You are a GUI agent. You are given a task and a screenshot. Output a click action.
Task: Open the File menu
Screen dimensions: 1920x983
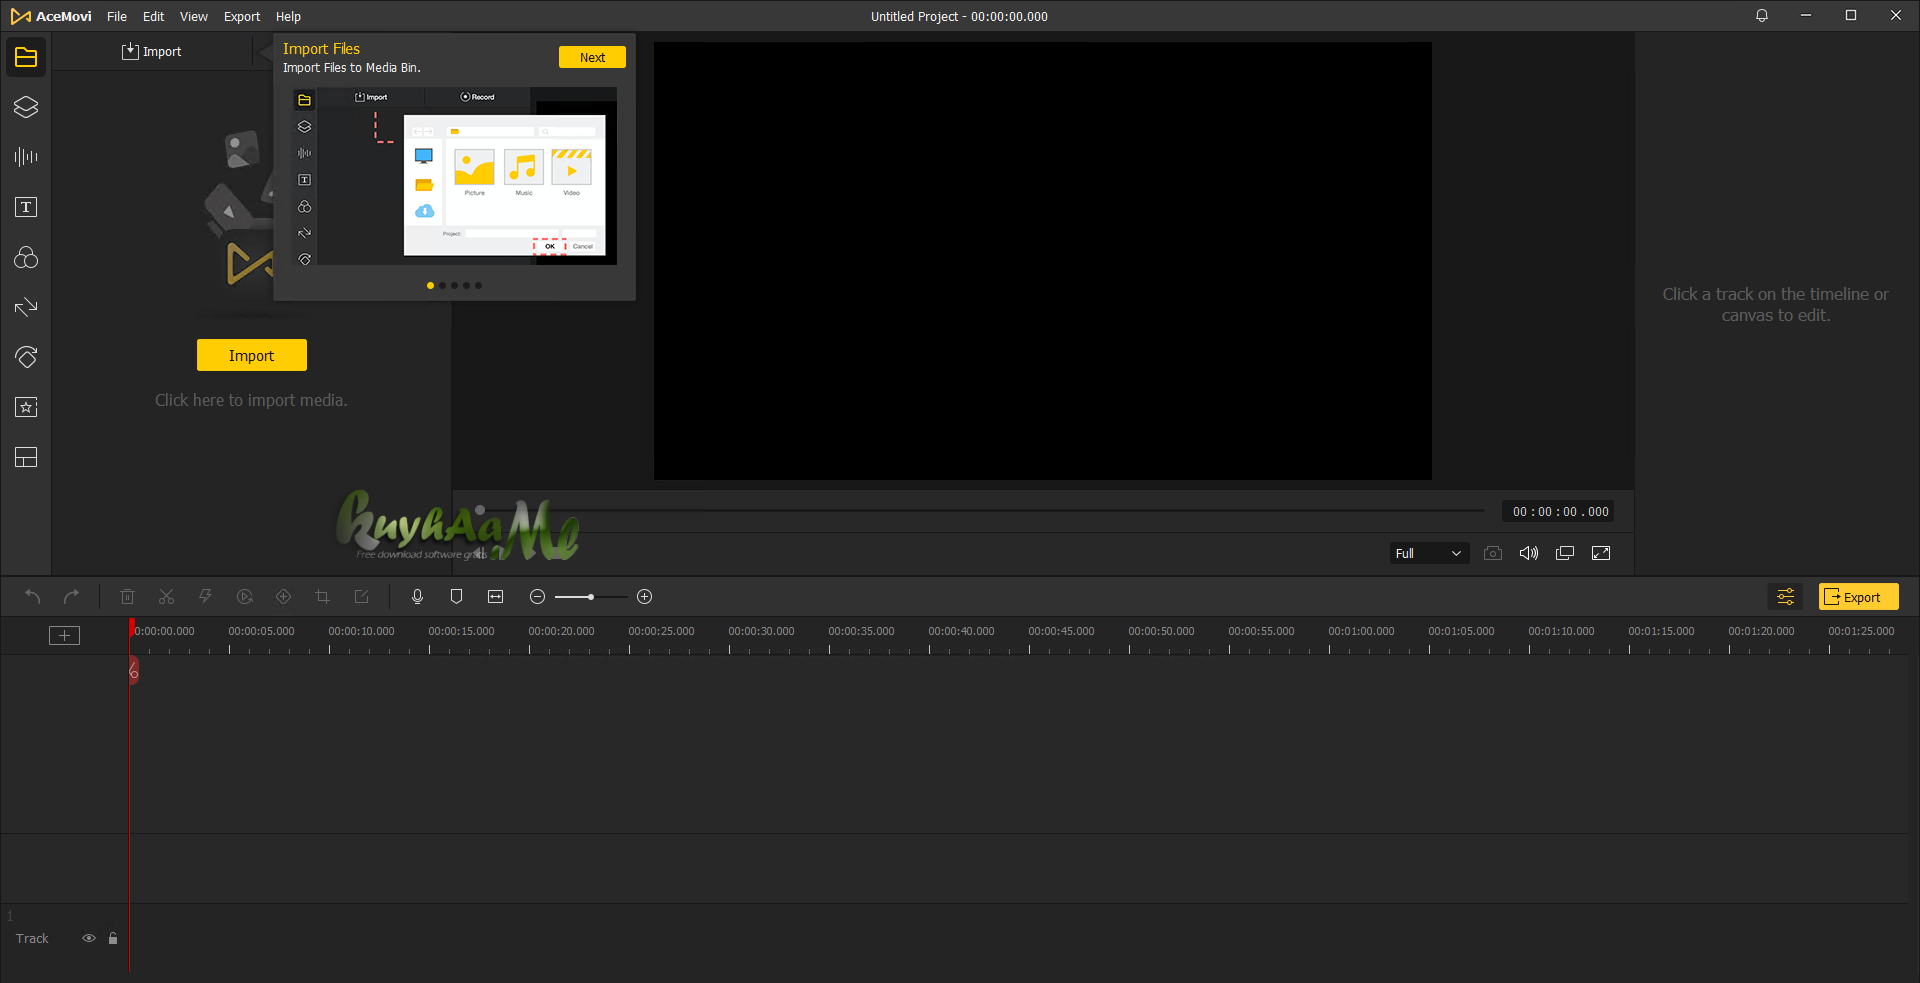(x=117, y=16)
